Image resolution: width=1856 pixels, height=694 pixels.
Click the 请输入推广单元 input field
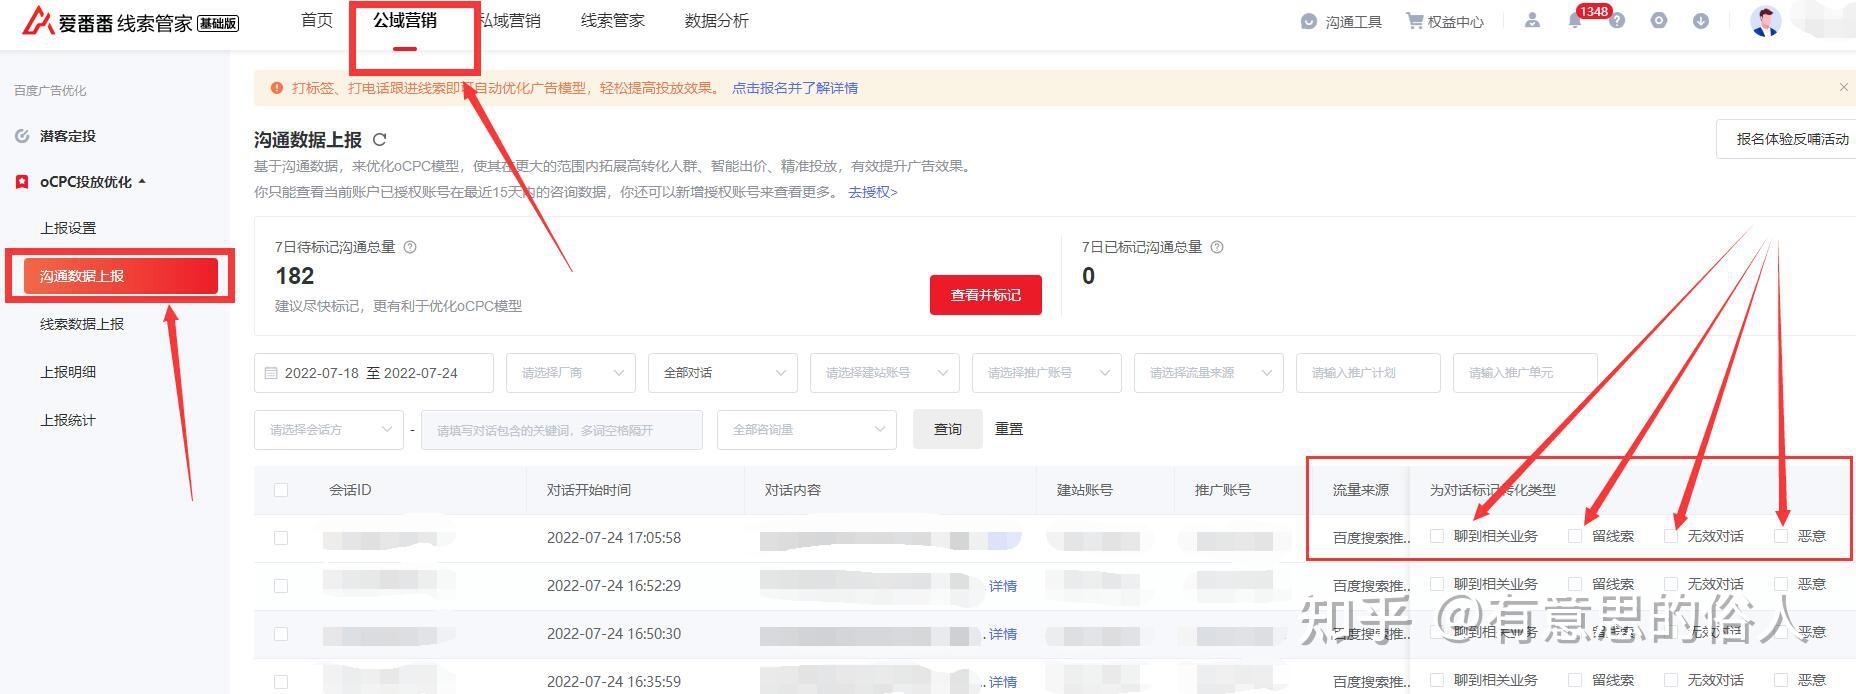(x=1525, y=373)
